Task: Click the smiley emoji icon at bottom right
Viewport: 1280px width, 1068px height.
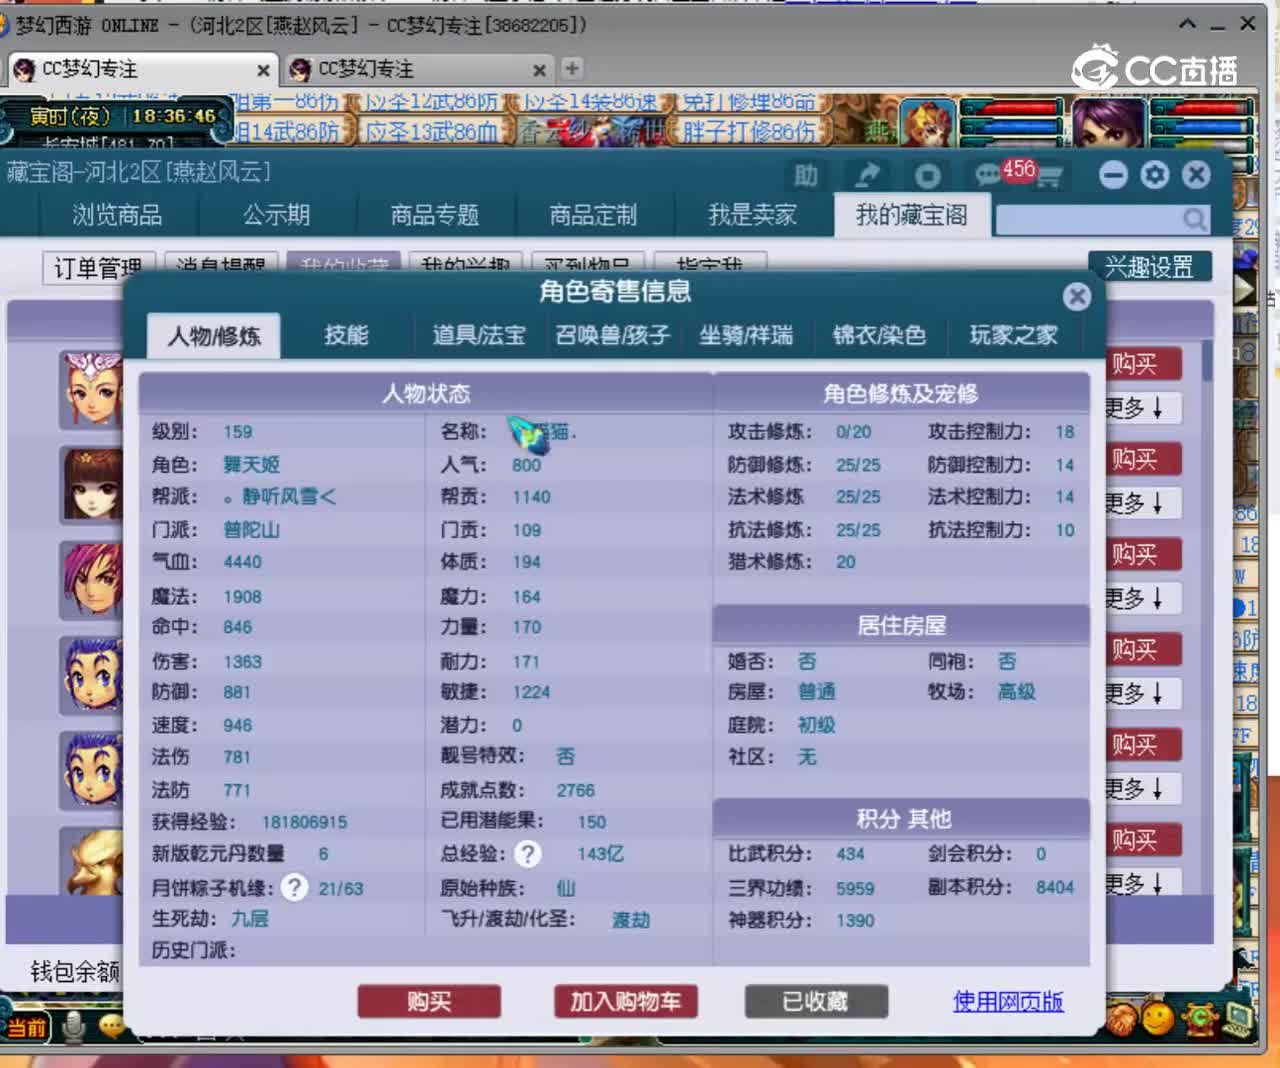Action: point(1158,1020)
